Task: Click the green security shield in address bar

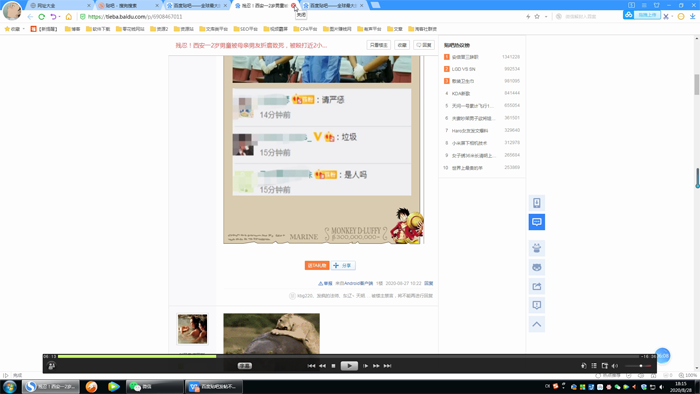Action: pyautogui.click(x=83, y=17)
